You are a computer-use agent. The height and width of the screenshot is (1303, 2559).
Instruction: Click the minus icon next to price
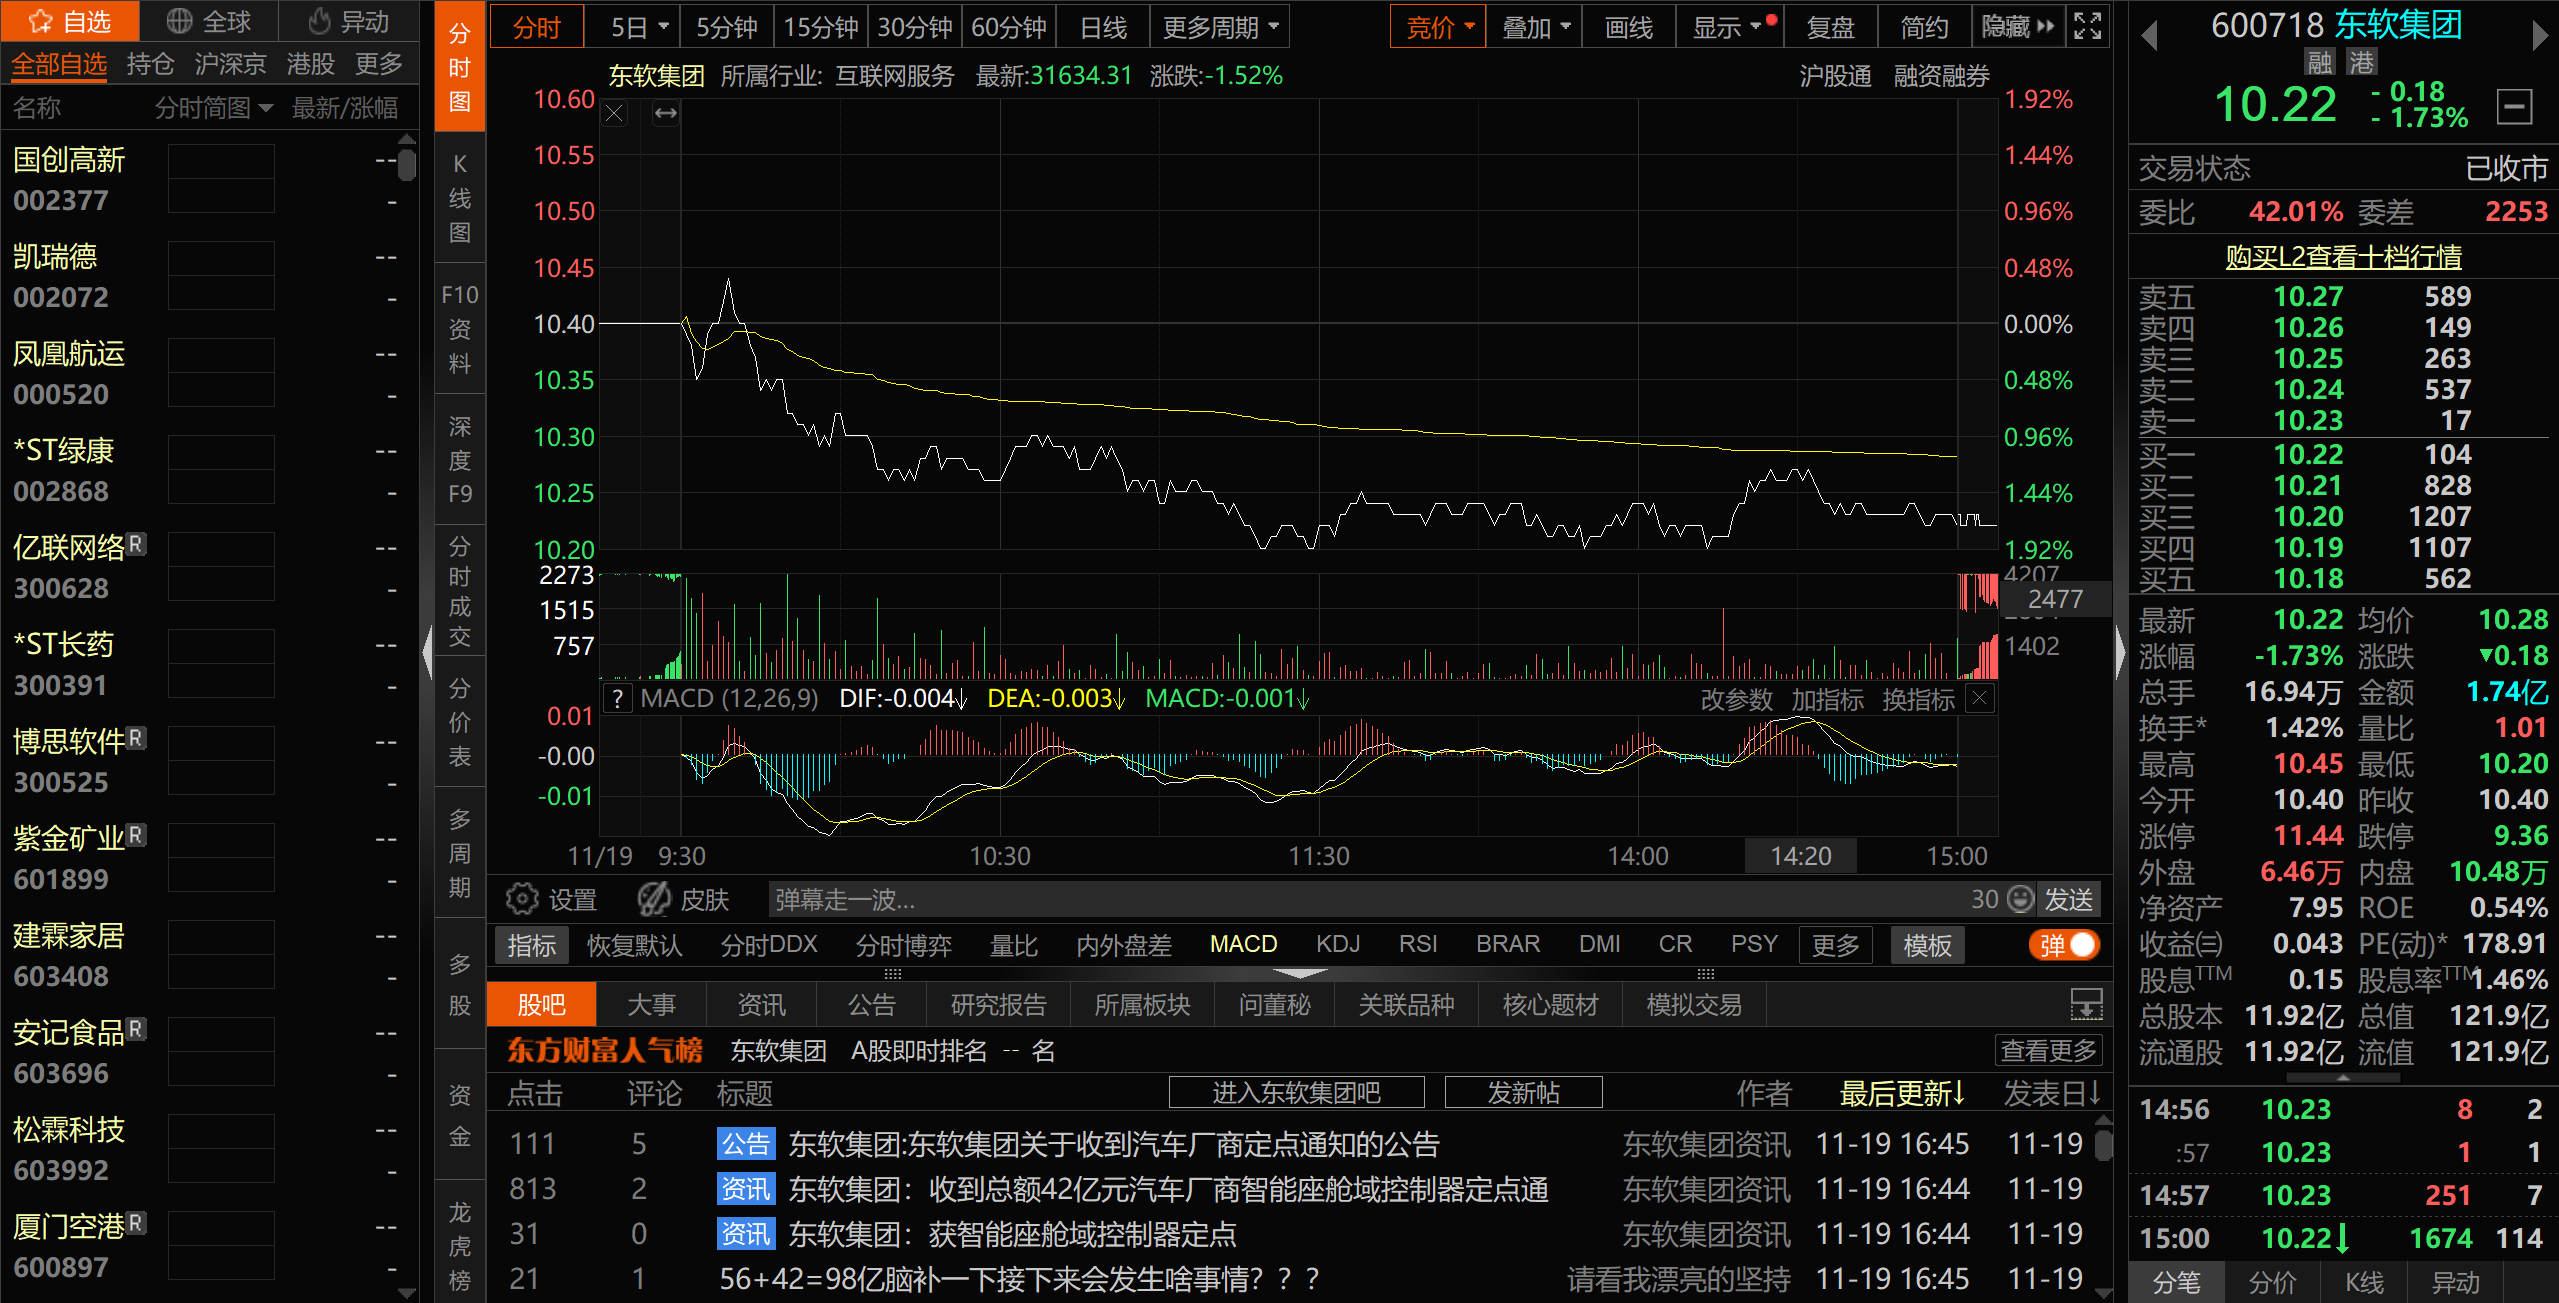point(2514,106)
